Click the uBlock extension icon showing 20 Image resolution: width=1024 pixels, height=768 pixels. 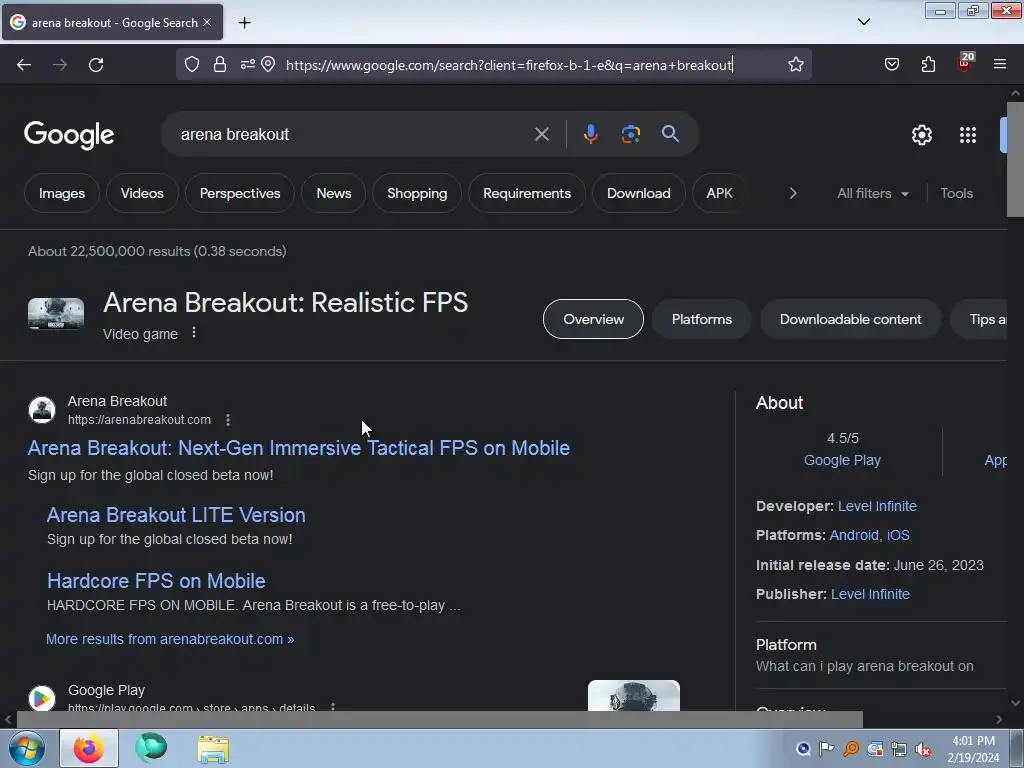(965, 62)
